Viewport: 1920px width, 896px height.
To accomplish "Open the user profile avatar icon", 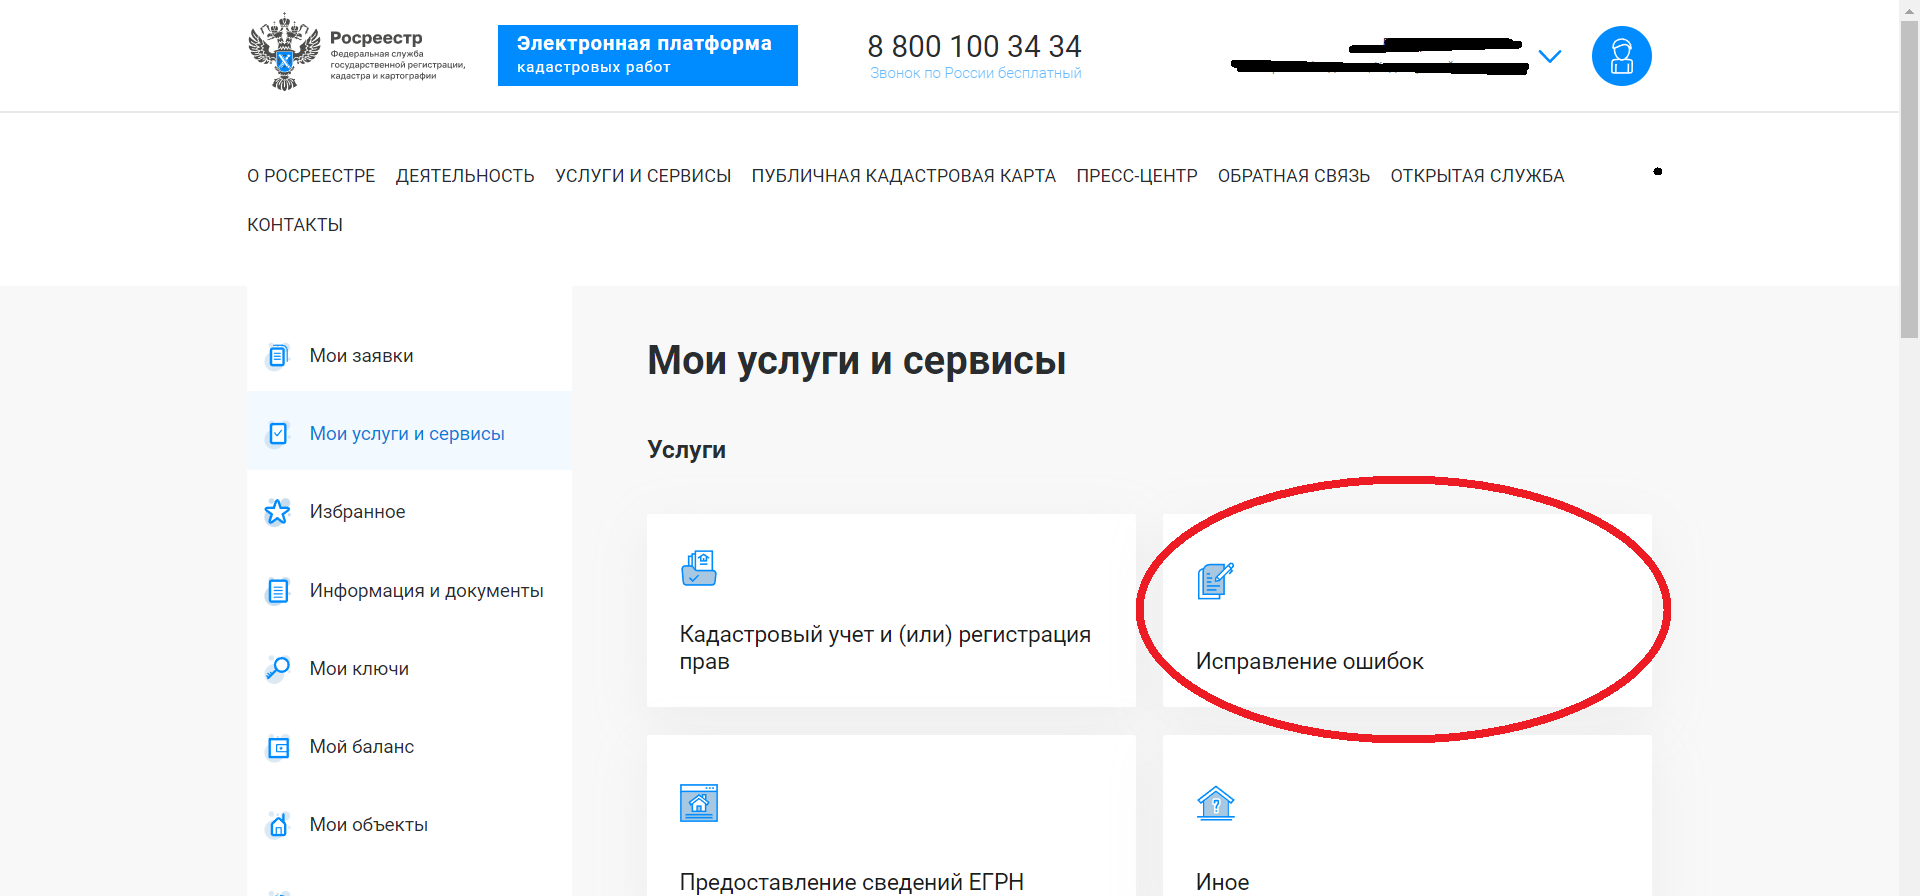I will [x=1621, y=56].
